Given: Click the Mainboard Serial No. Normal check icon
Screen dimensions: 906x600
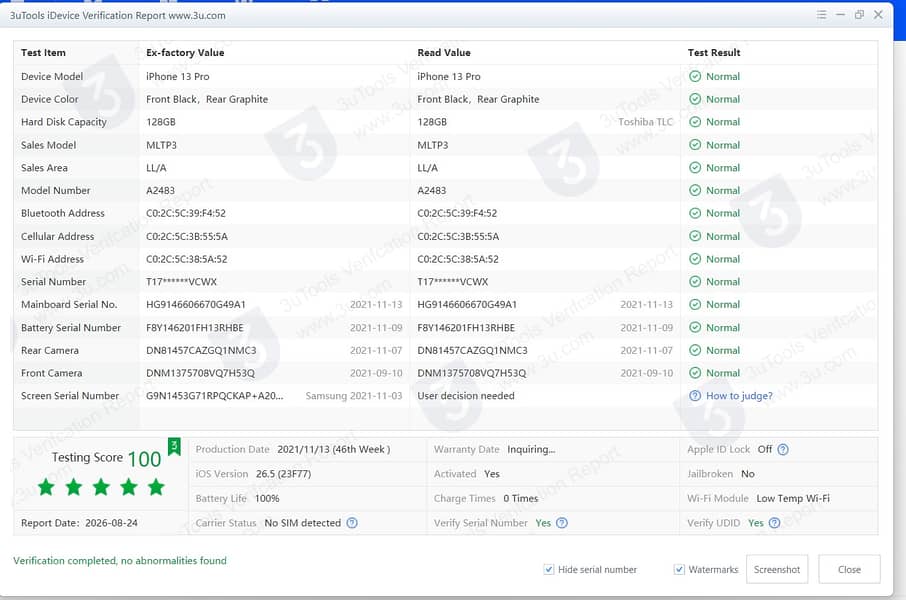Looking at the screenshot, I should click(x=695, y=305).
